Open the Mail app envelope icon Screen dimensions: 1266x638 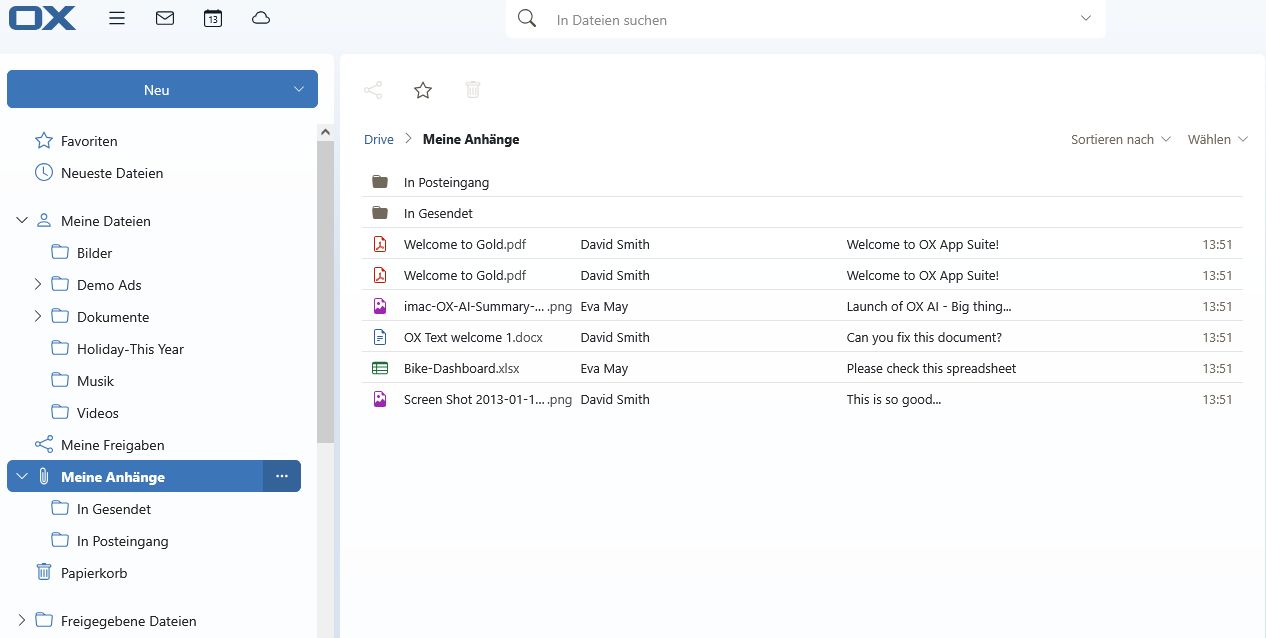point(165,18)
